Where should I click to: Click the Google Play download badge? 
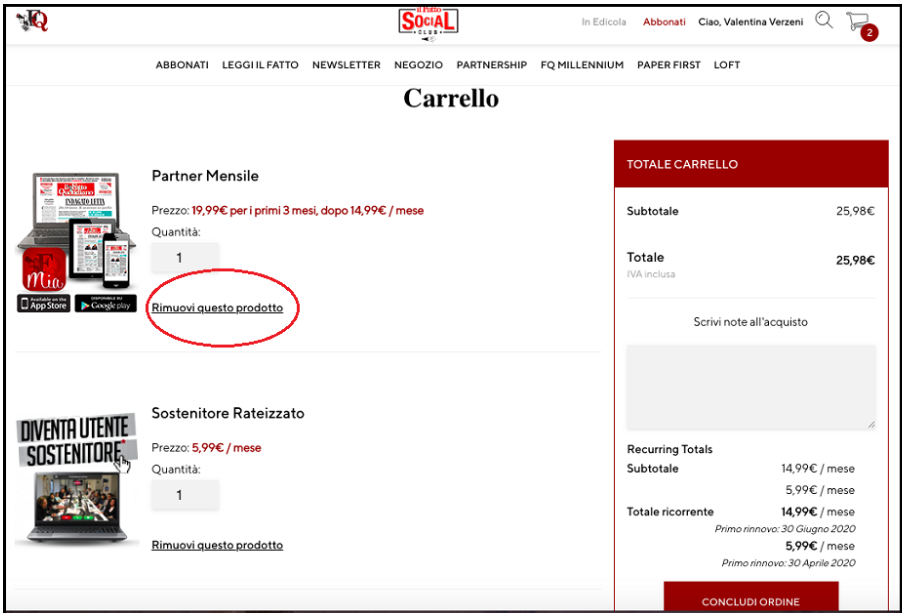[106, 304]
